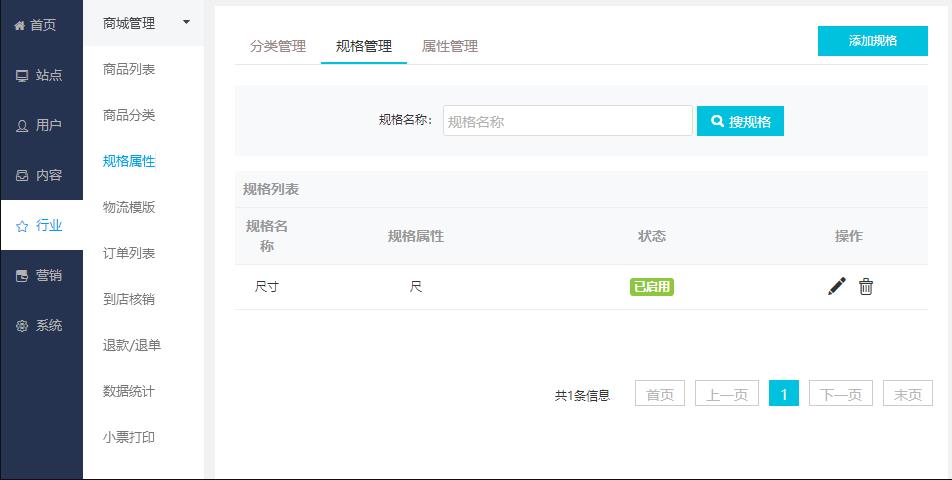
Task: Click the 尺寸 spec name cell
Action: click(267, 286)
